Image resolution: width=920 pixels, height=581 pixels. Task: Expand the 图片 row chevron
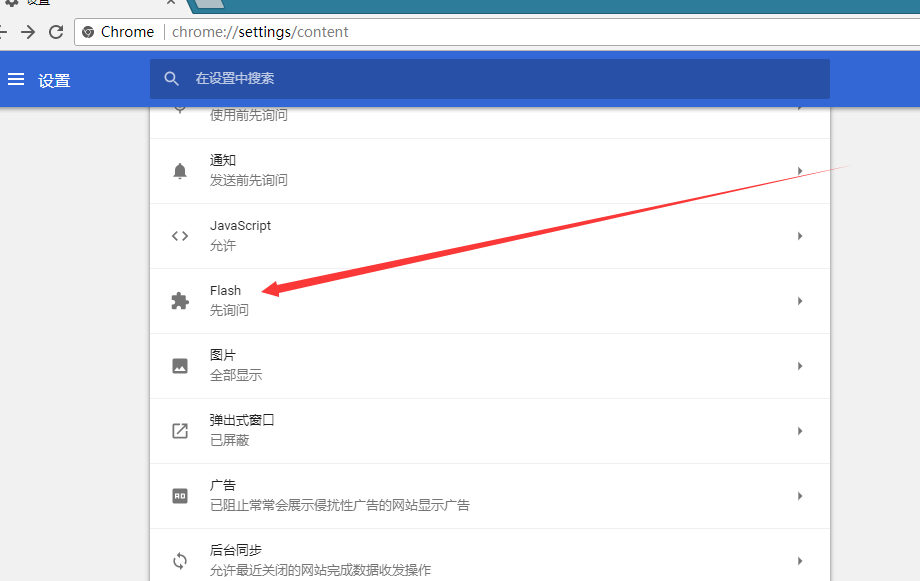[x=800, y=366]
